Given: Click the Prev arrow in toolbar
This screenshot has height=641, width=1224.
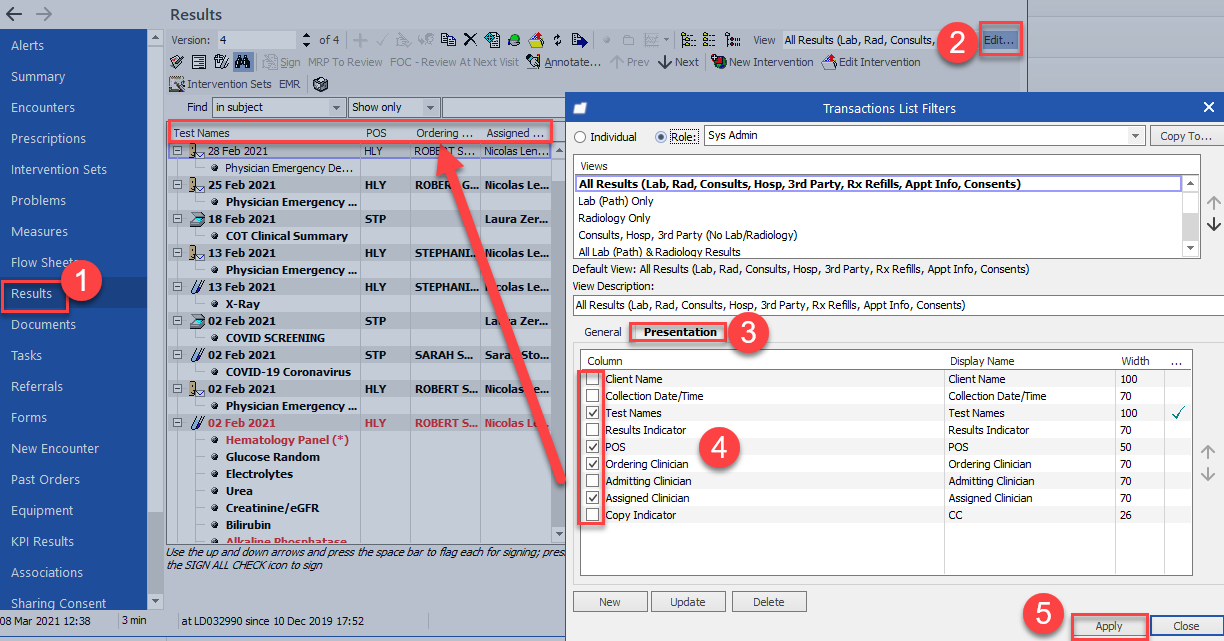Looking at the screenshot, I should coord(630,62).
